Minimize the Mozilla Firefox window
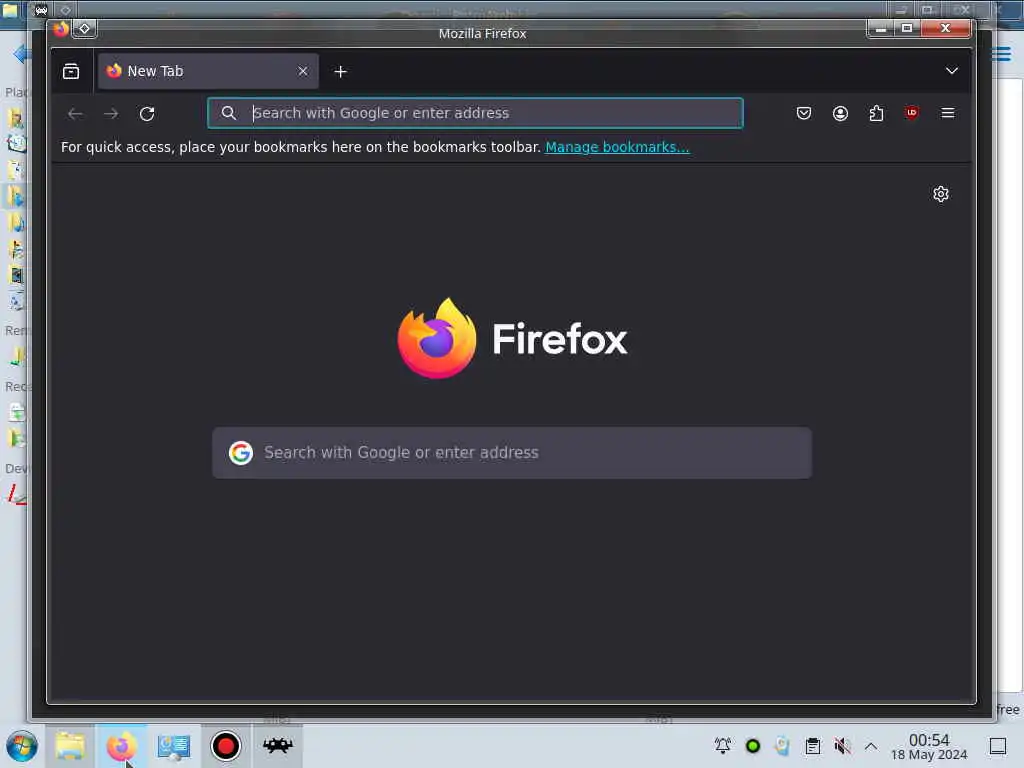The width and height of the screenshot is (1024, 768). pos(880,28)
